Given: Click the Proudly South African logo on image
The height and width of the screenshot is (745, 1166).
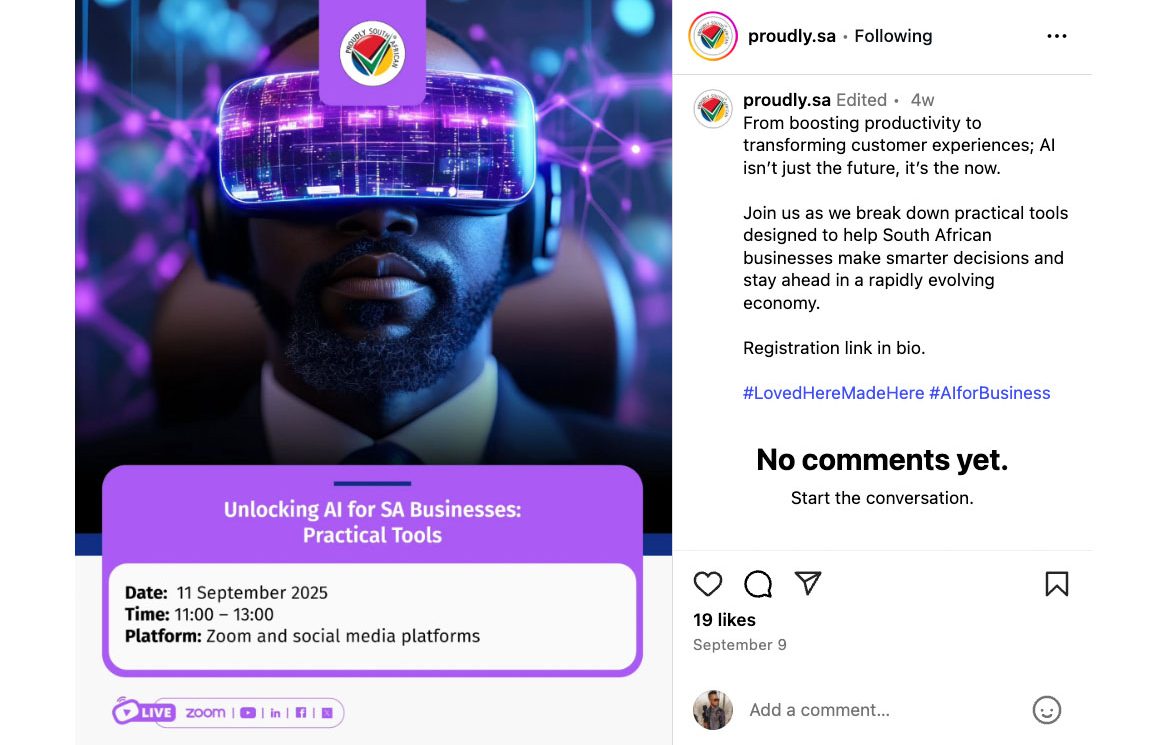Looking at the screenshot, I should (372, 53).
